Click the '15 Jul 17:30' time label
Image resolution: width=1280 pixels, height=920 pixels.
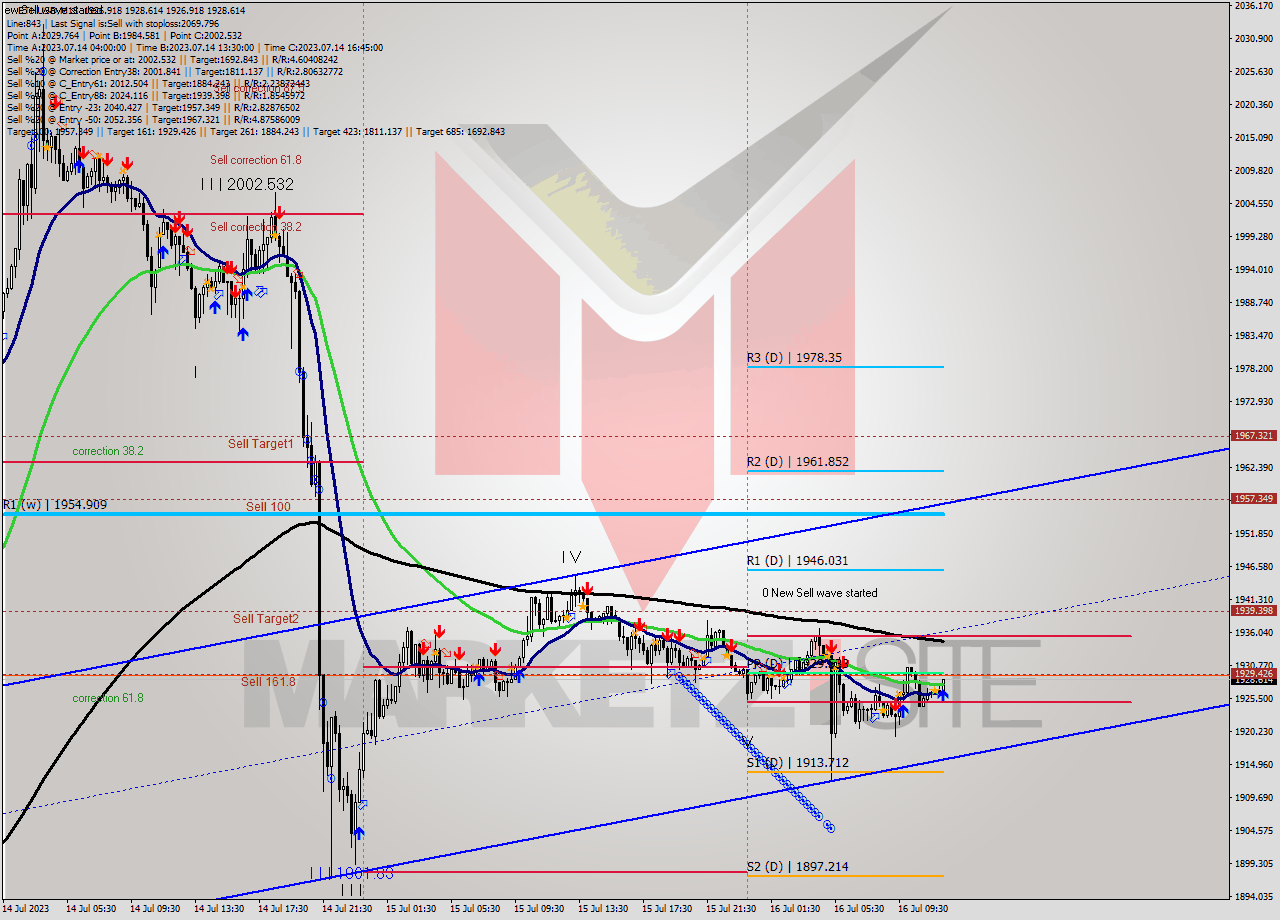(667, 909)
